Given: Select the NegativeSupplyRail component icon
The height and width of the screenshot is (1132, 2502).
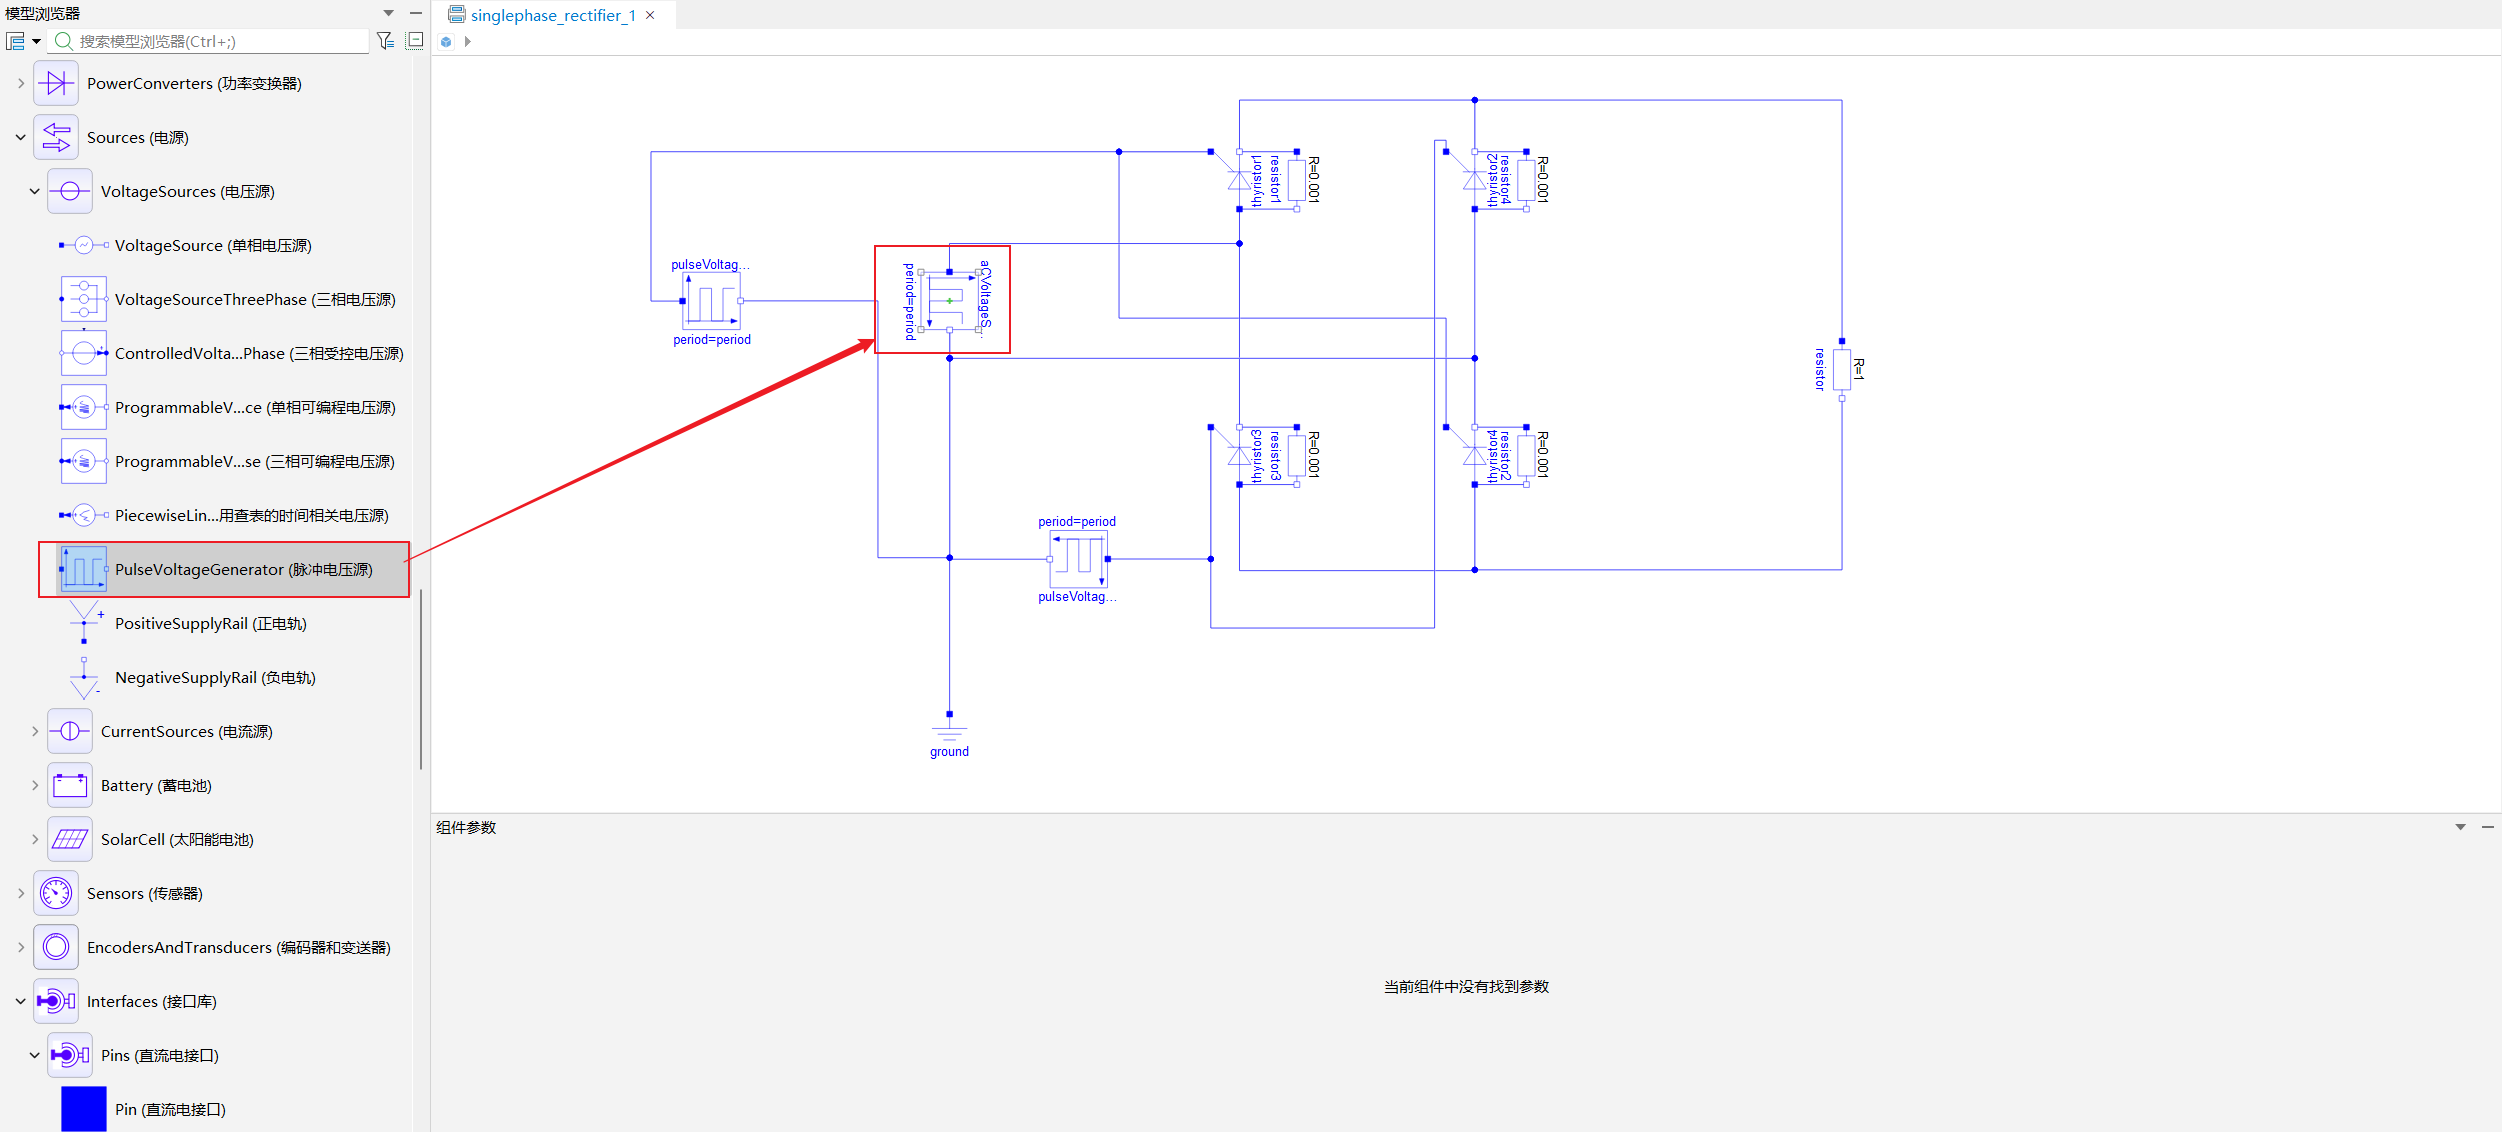Looking at the screenshot, I should click(84, 677).
